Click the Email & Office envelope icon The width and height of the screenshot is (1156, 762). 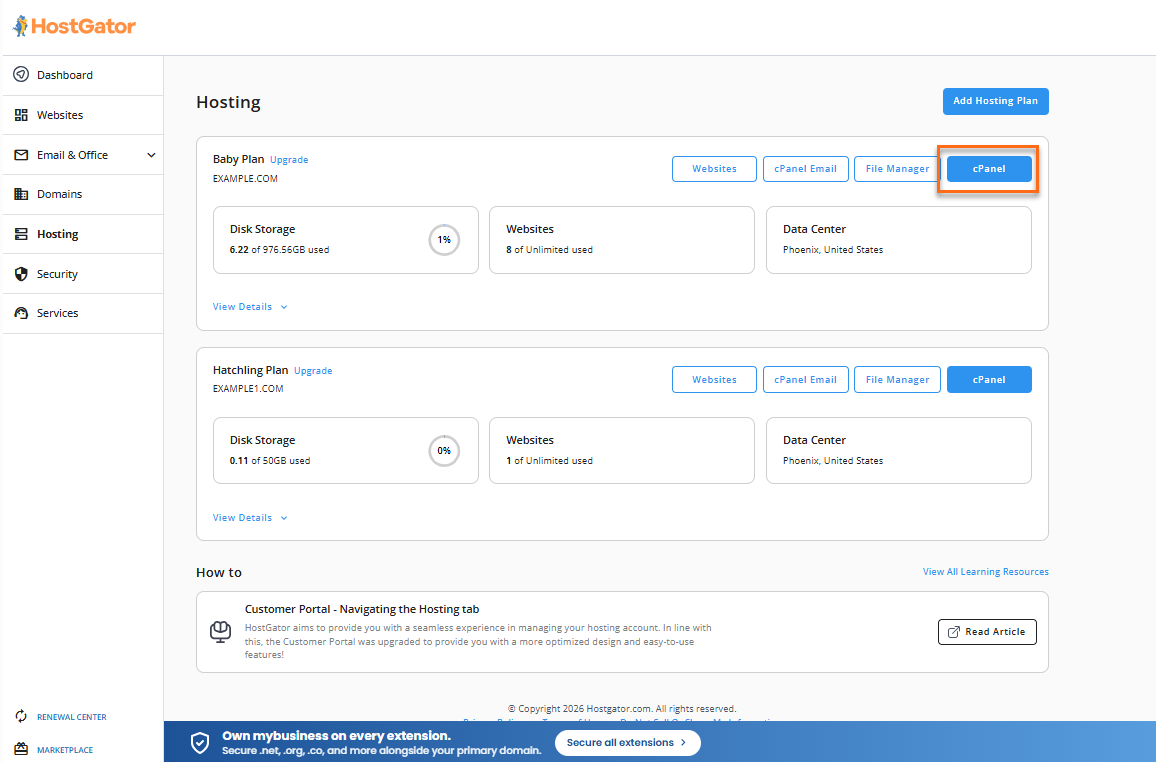(21, 155)
